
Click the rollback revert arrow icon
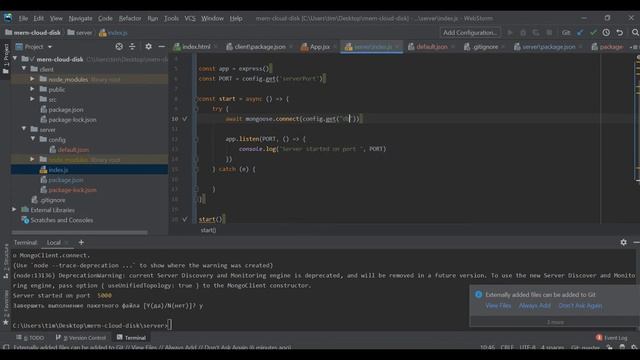click(620, 33)
